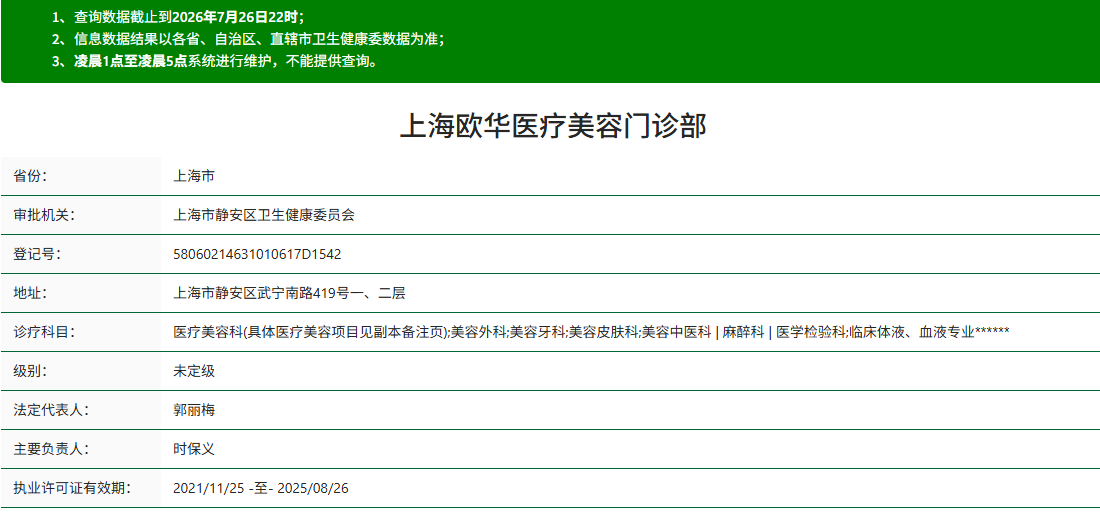Viewport: 1100px width, 515px height.
Task: Click registration number 58060214631010617D1542
Action: 257,254
